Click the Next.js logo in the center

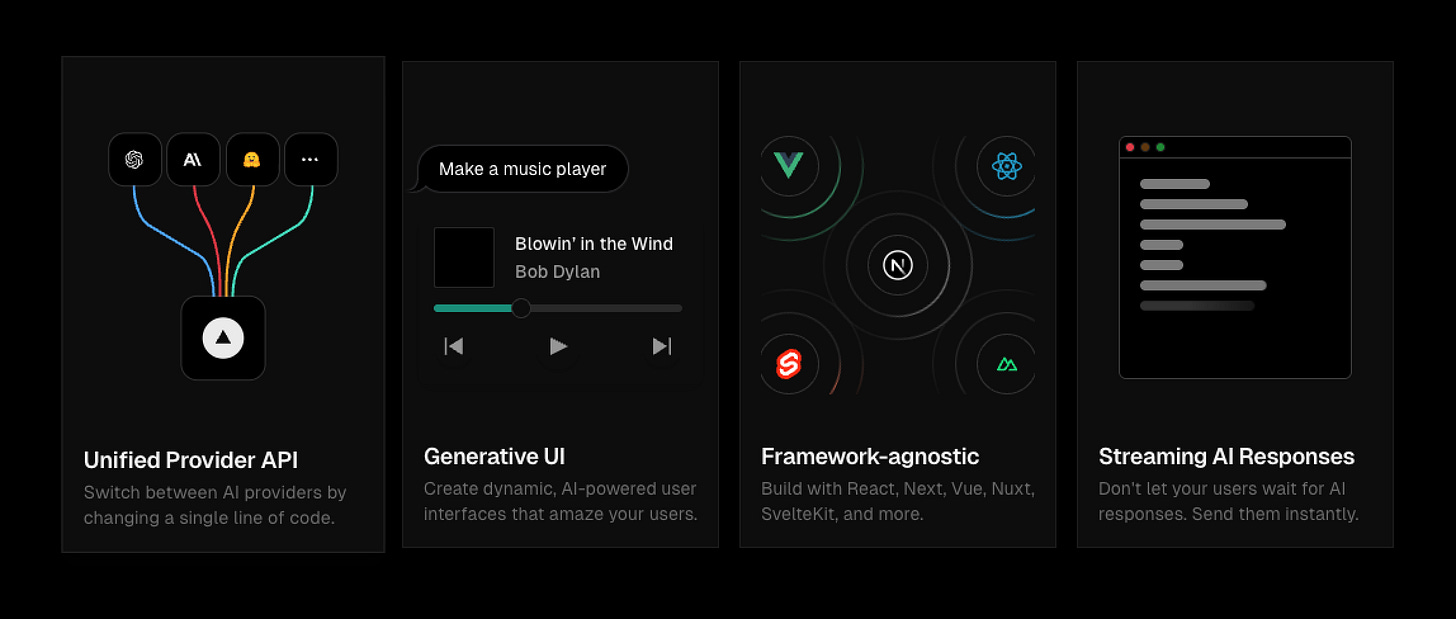click(898, 266)
